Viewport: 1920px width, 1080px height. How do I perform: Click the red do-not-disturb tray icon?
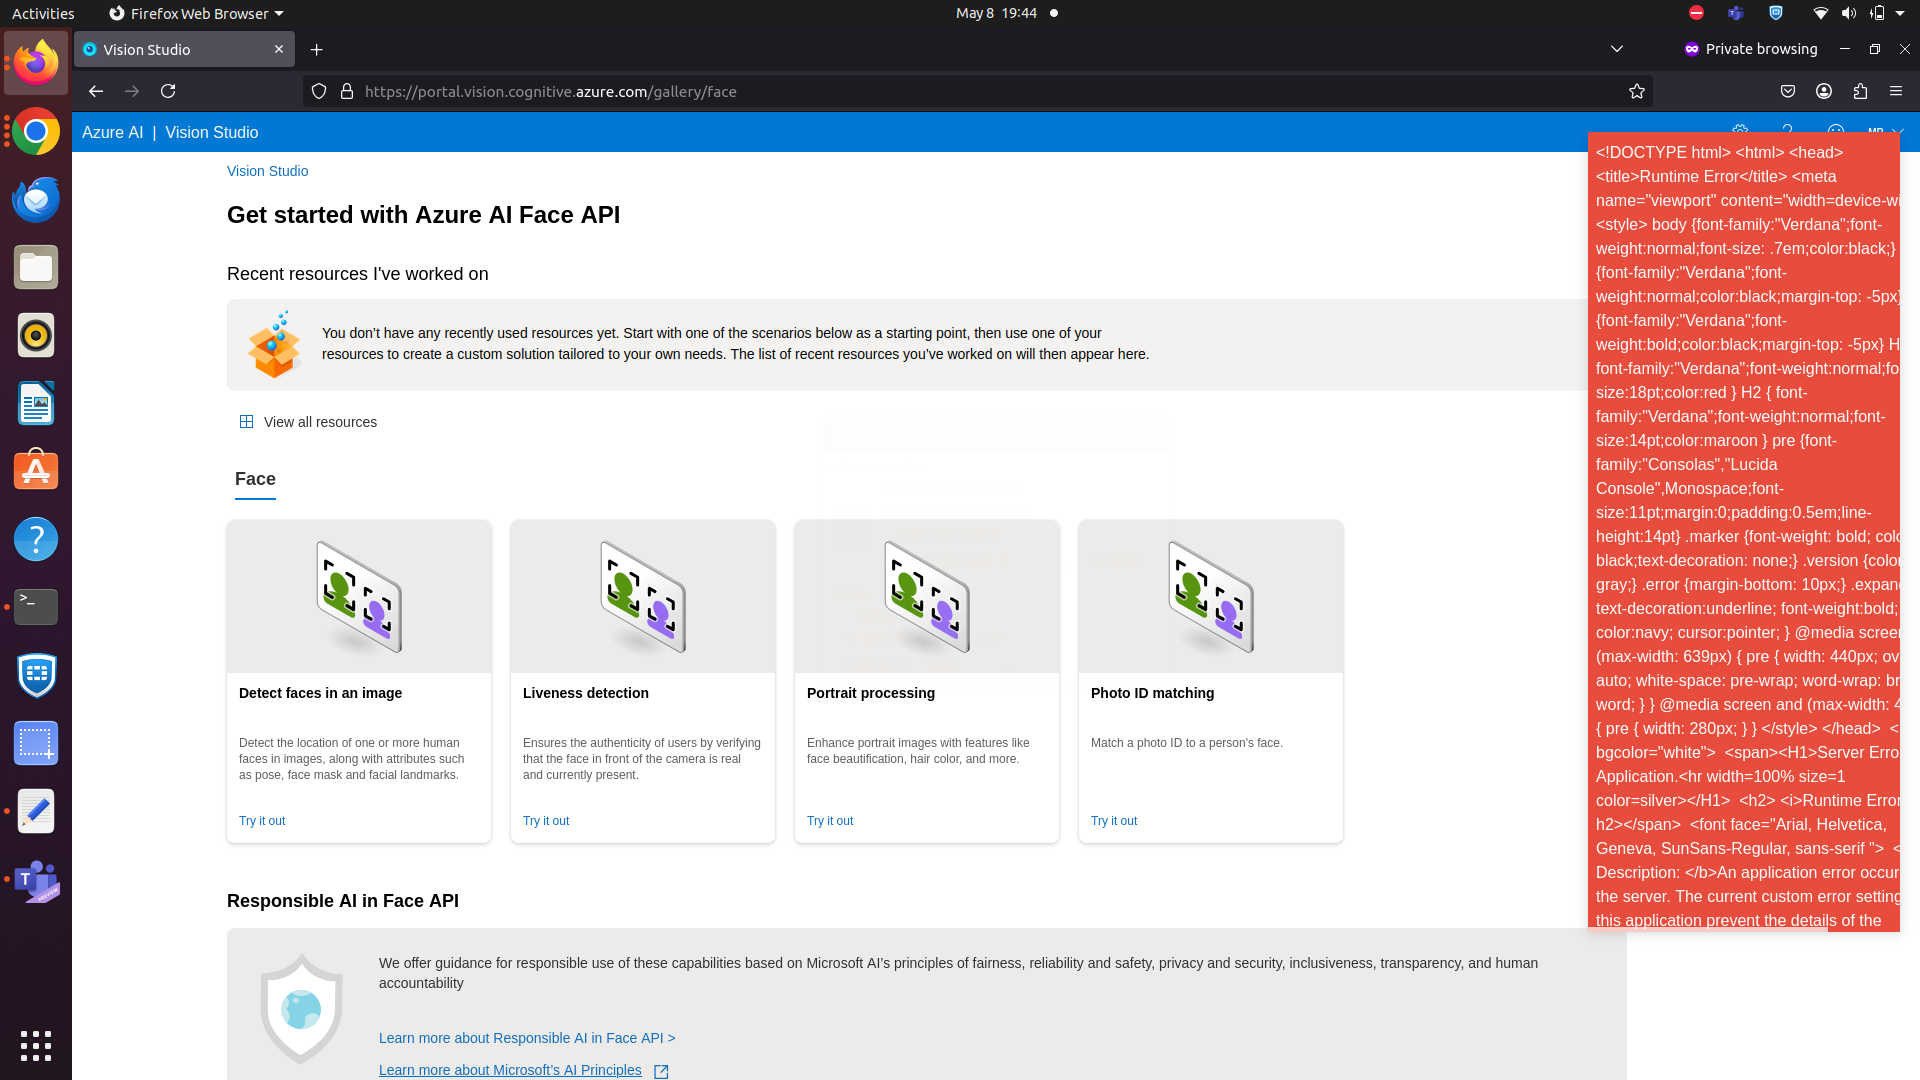pyautogui.click(x=1696, y=13)
